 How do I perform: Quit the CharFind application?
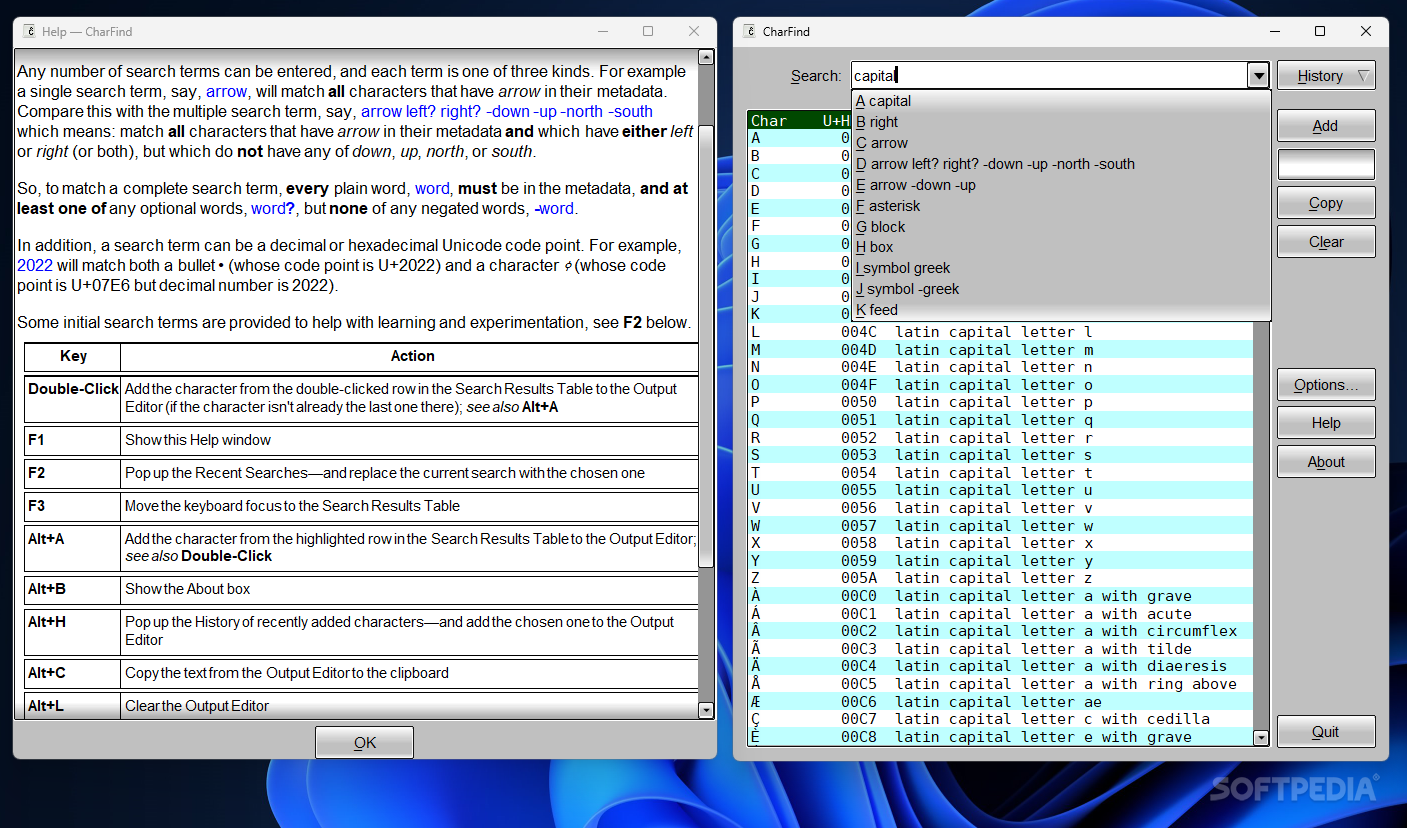pyautogui.click(x=1326, y=732)
